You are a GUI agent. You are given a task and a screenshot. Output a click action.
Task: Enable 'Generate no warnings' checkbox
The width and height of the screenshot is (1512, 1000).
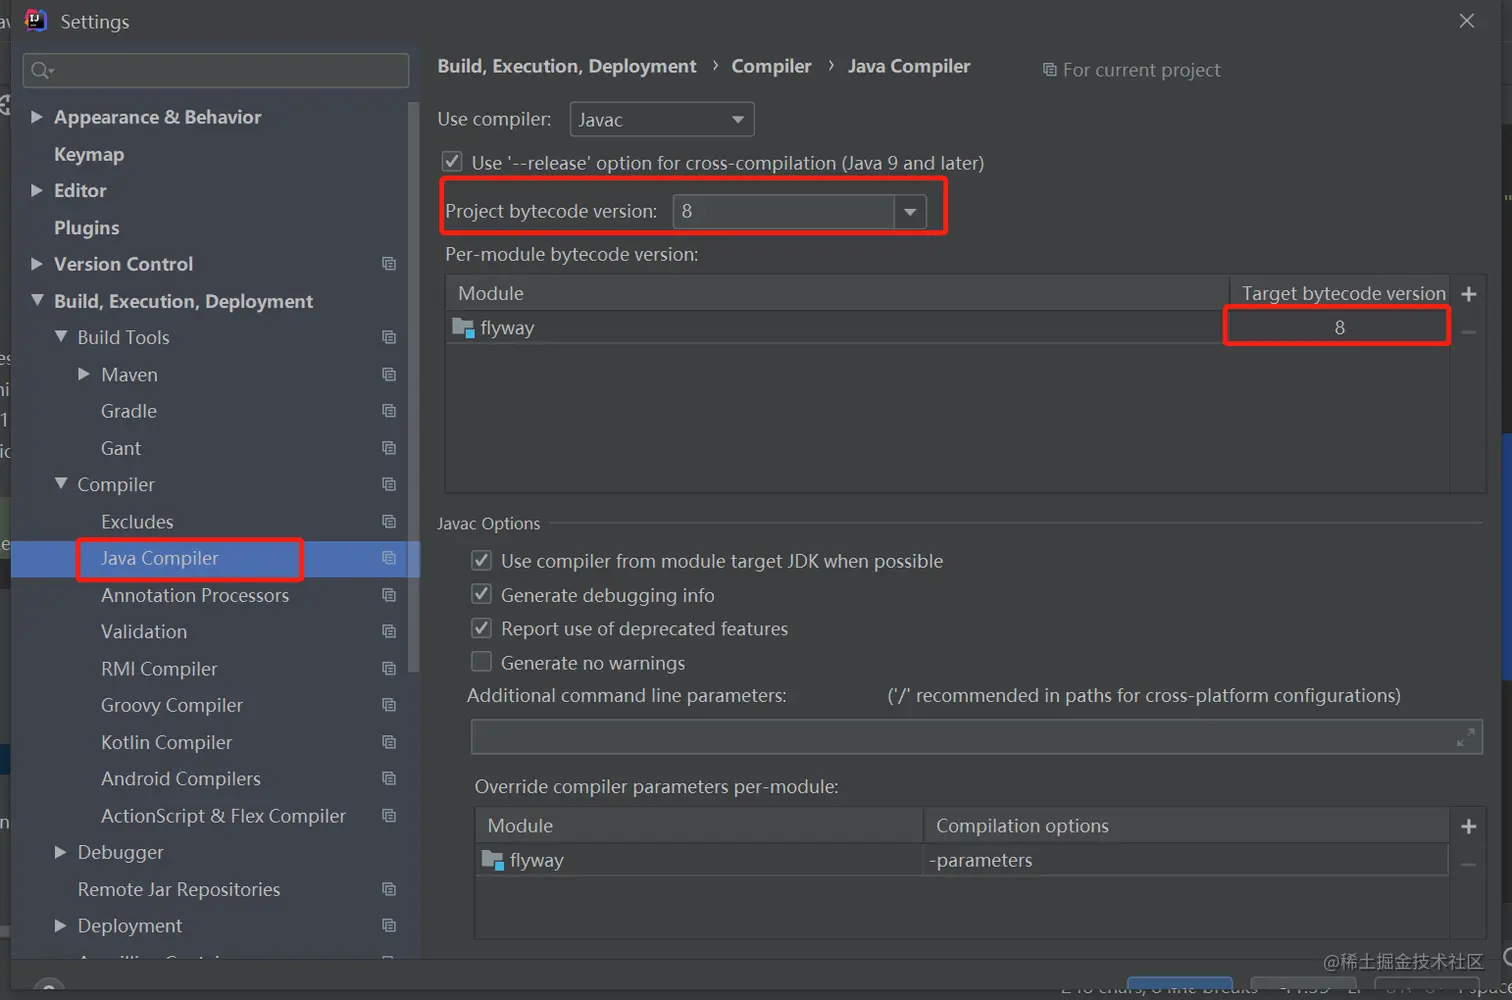(481, 663)
